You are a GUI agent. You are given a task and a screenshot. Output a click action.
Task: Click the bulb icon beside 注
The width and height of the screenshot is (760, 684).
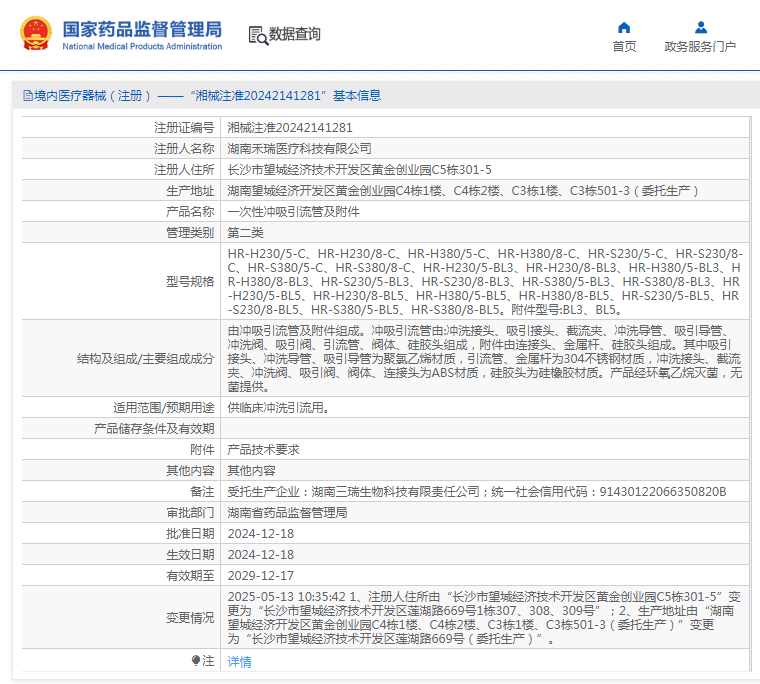[196, 660]
